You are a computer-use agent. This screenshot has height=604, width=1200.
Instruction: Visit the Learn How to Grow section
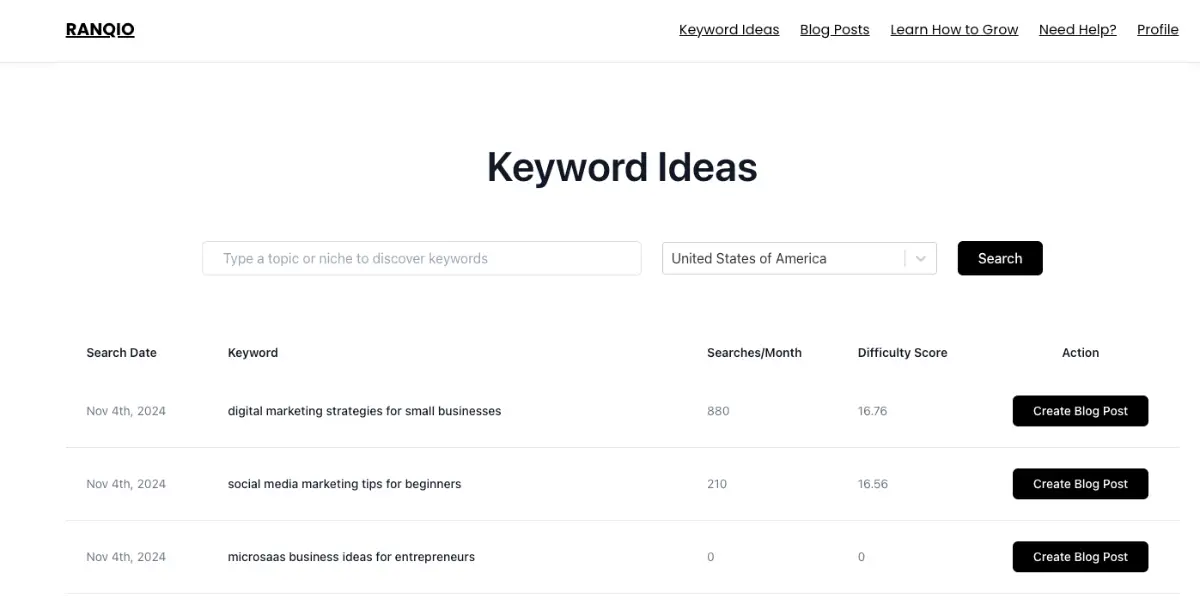coord(954,29)
